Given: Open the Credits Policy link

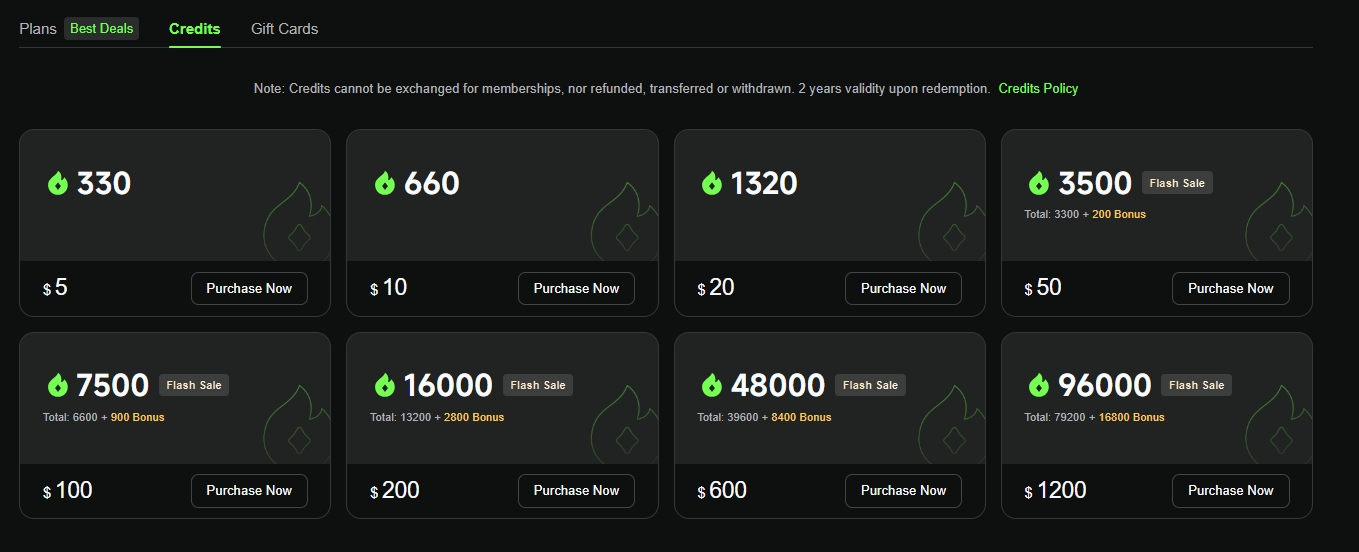Looking at the screenshot, I should [1038, 88].
